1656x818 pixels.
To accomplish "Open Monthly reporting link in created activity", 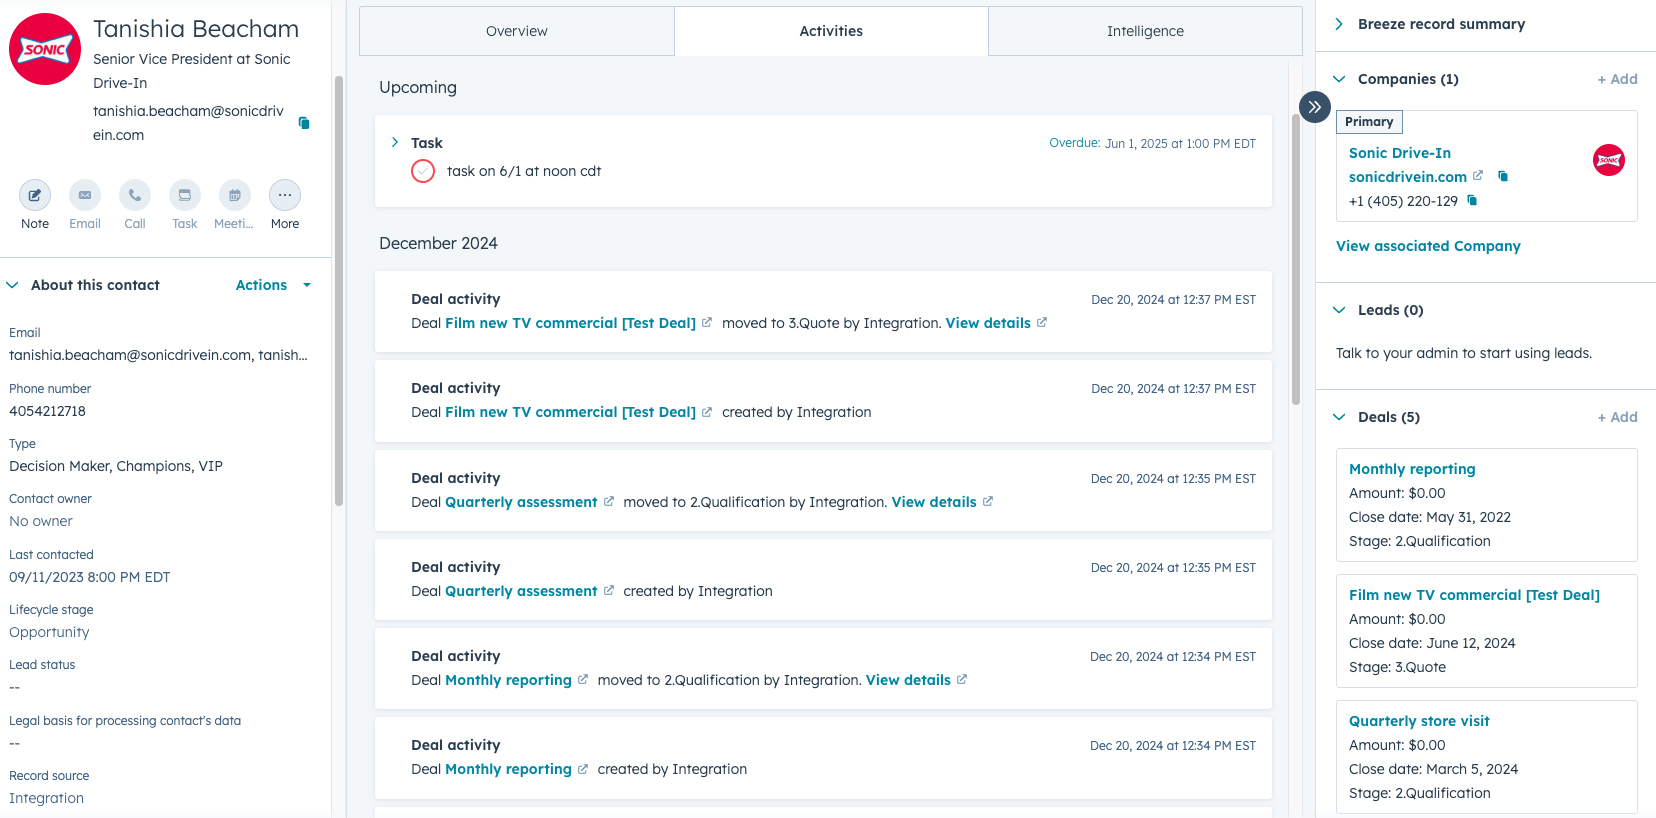I will [508, 769].
